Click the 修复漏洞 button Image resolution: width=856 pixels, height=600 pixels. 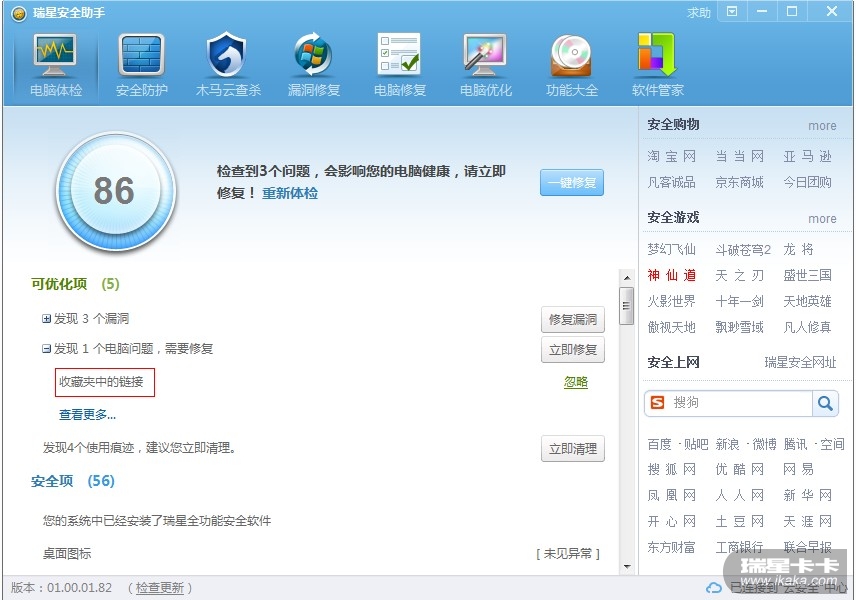[x=573, y=319]
